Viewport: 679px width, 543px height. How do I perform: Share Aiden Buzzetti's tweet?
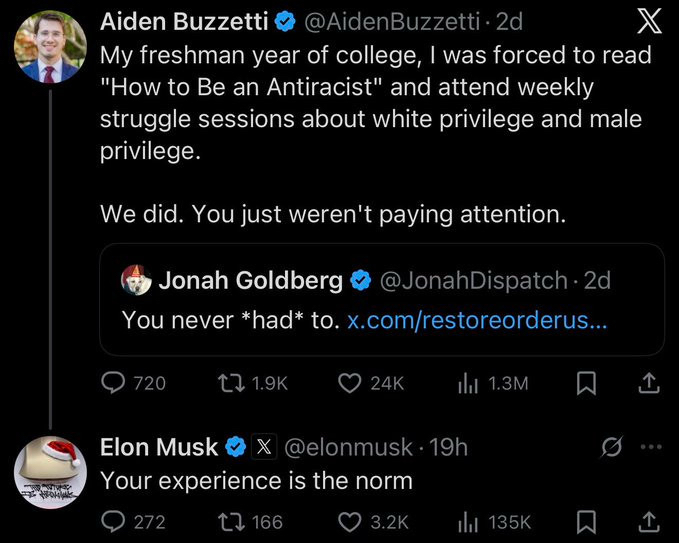click(x=648, y=382)
